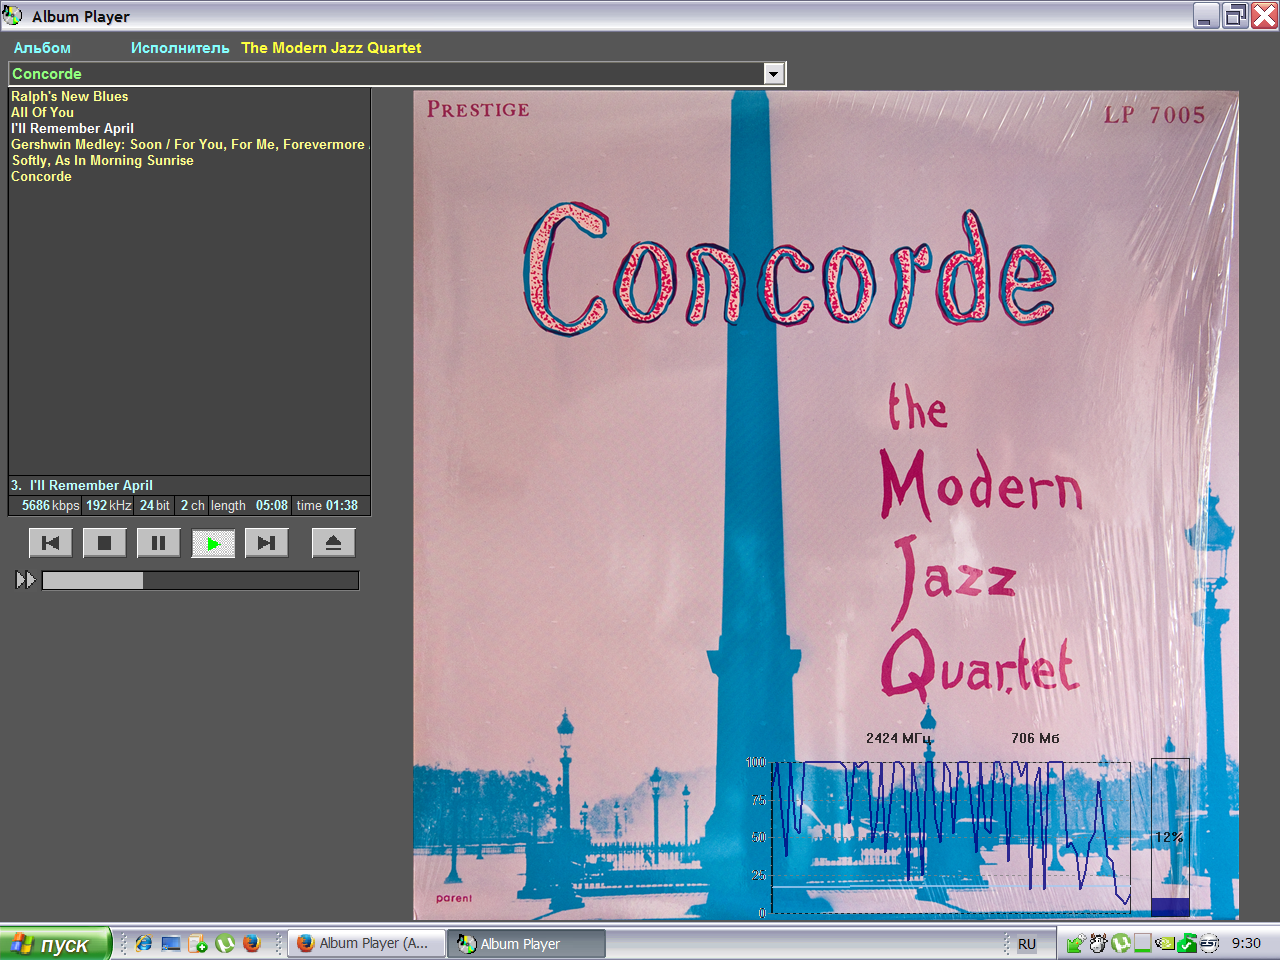Select track Ralph's New Blues
The image size is (1280, 960).
[70, 96]
